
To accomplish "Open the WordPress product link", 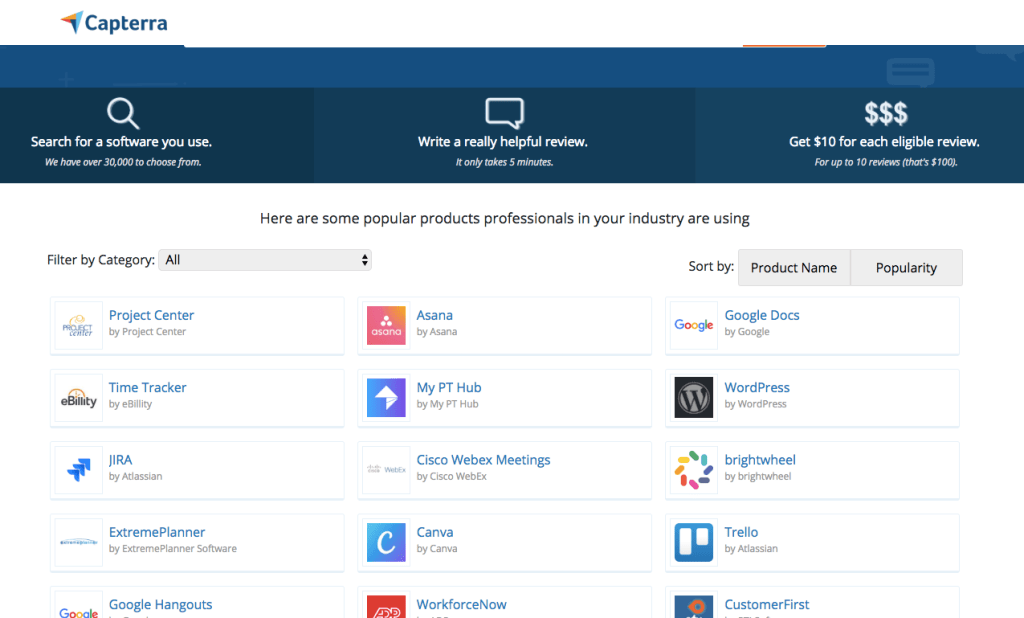I will pyautogui.click(x=757, y=387).
